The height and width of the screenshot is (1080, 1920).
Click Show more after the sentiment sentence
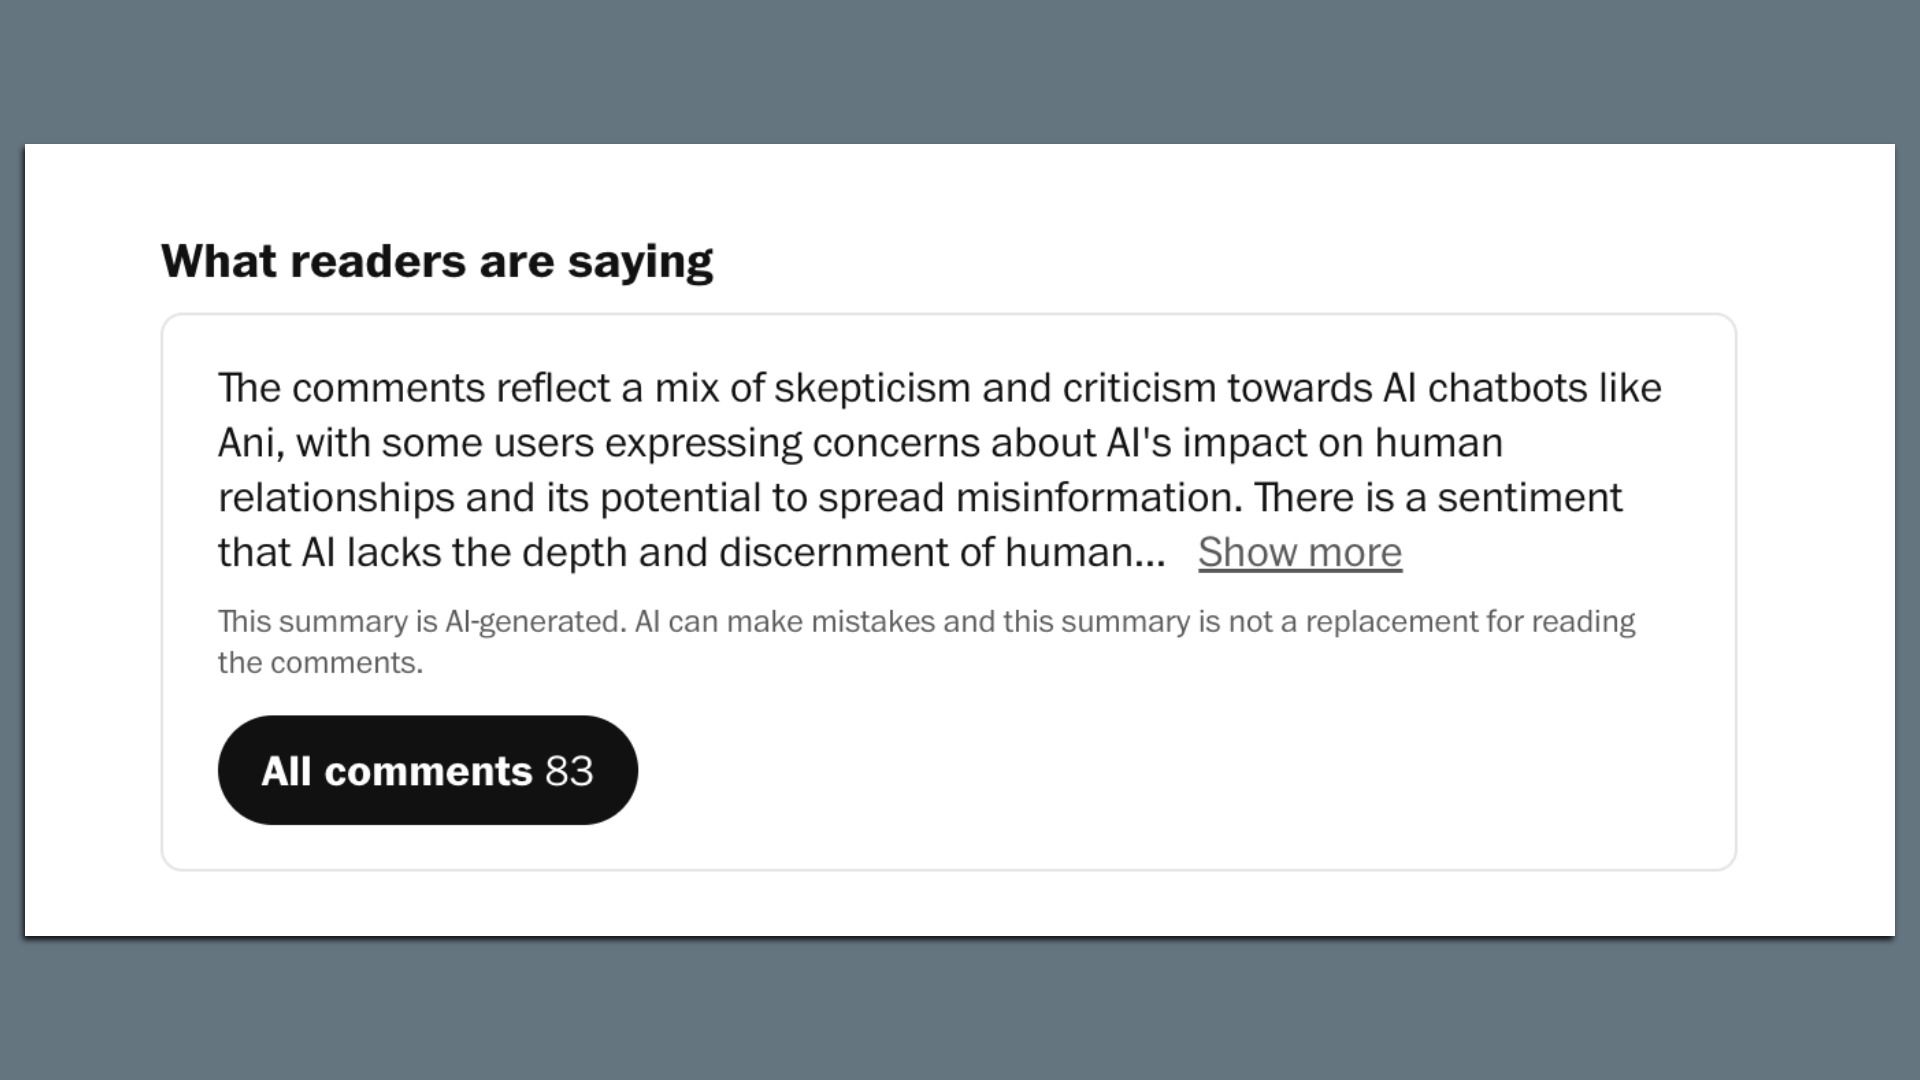point(1299,552)
